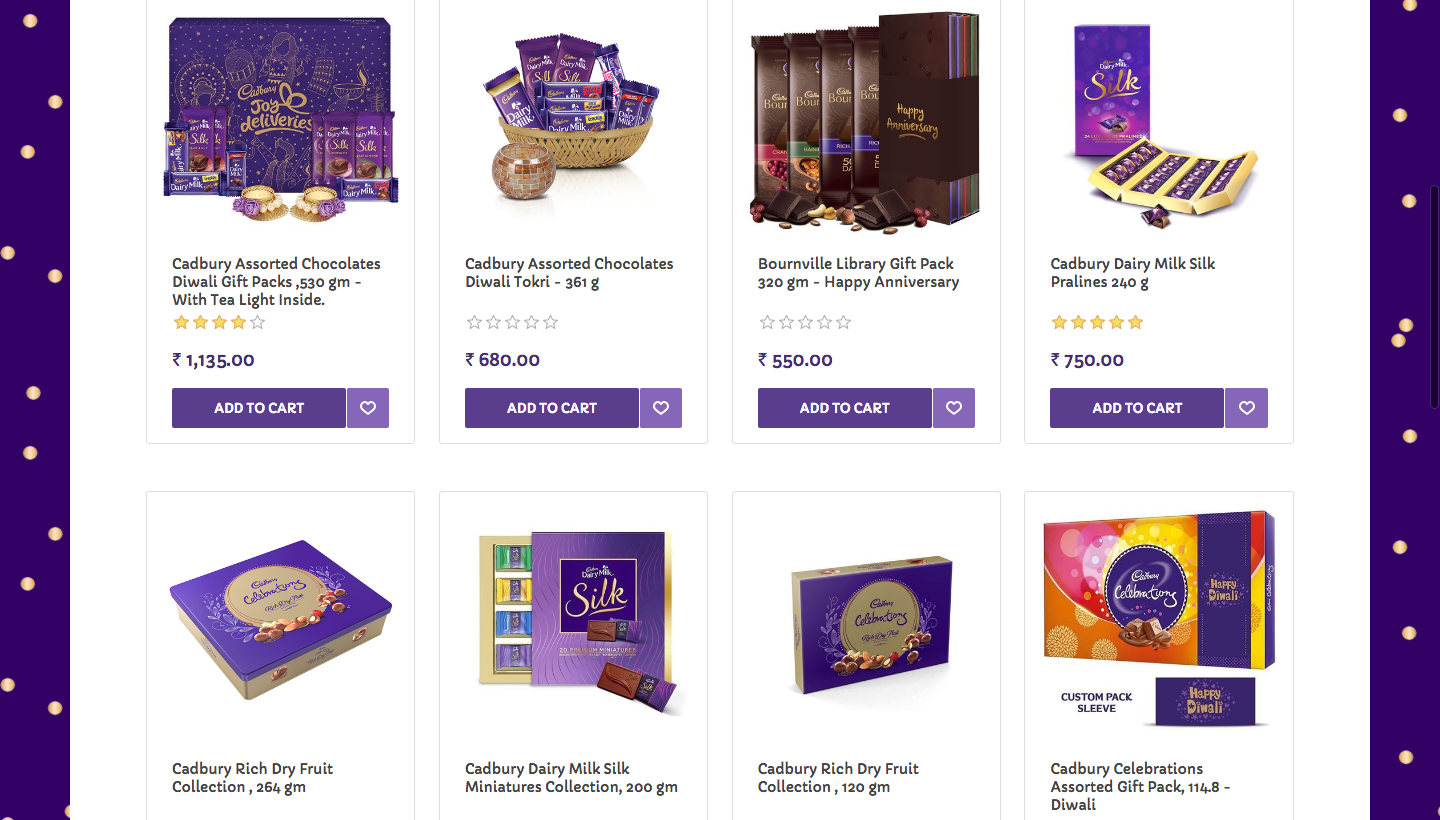Click third rating star under Bournville Library Pack
This screenshot has height=820, width=1440.
click(x=805, y=322)
